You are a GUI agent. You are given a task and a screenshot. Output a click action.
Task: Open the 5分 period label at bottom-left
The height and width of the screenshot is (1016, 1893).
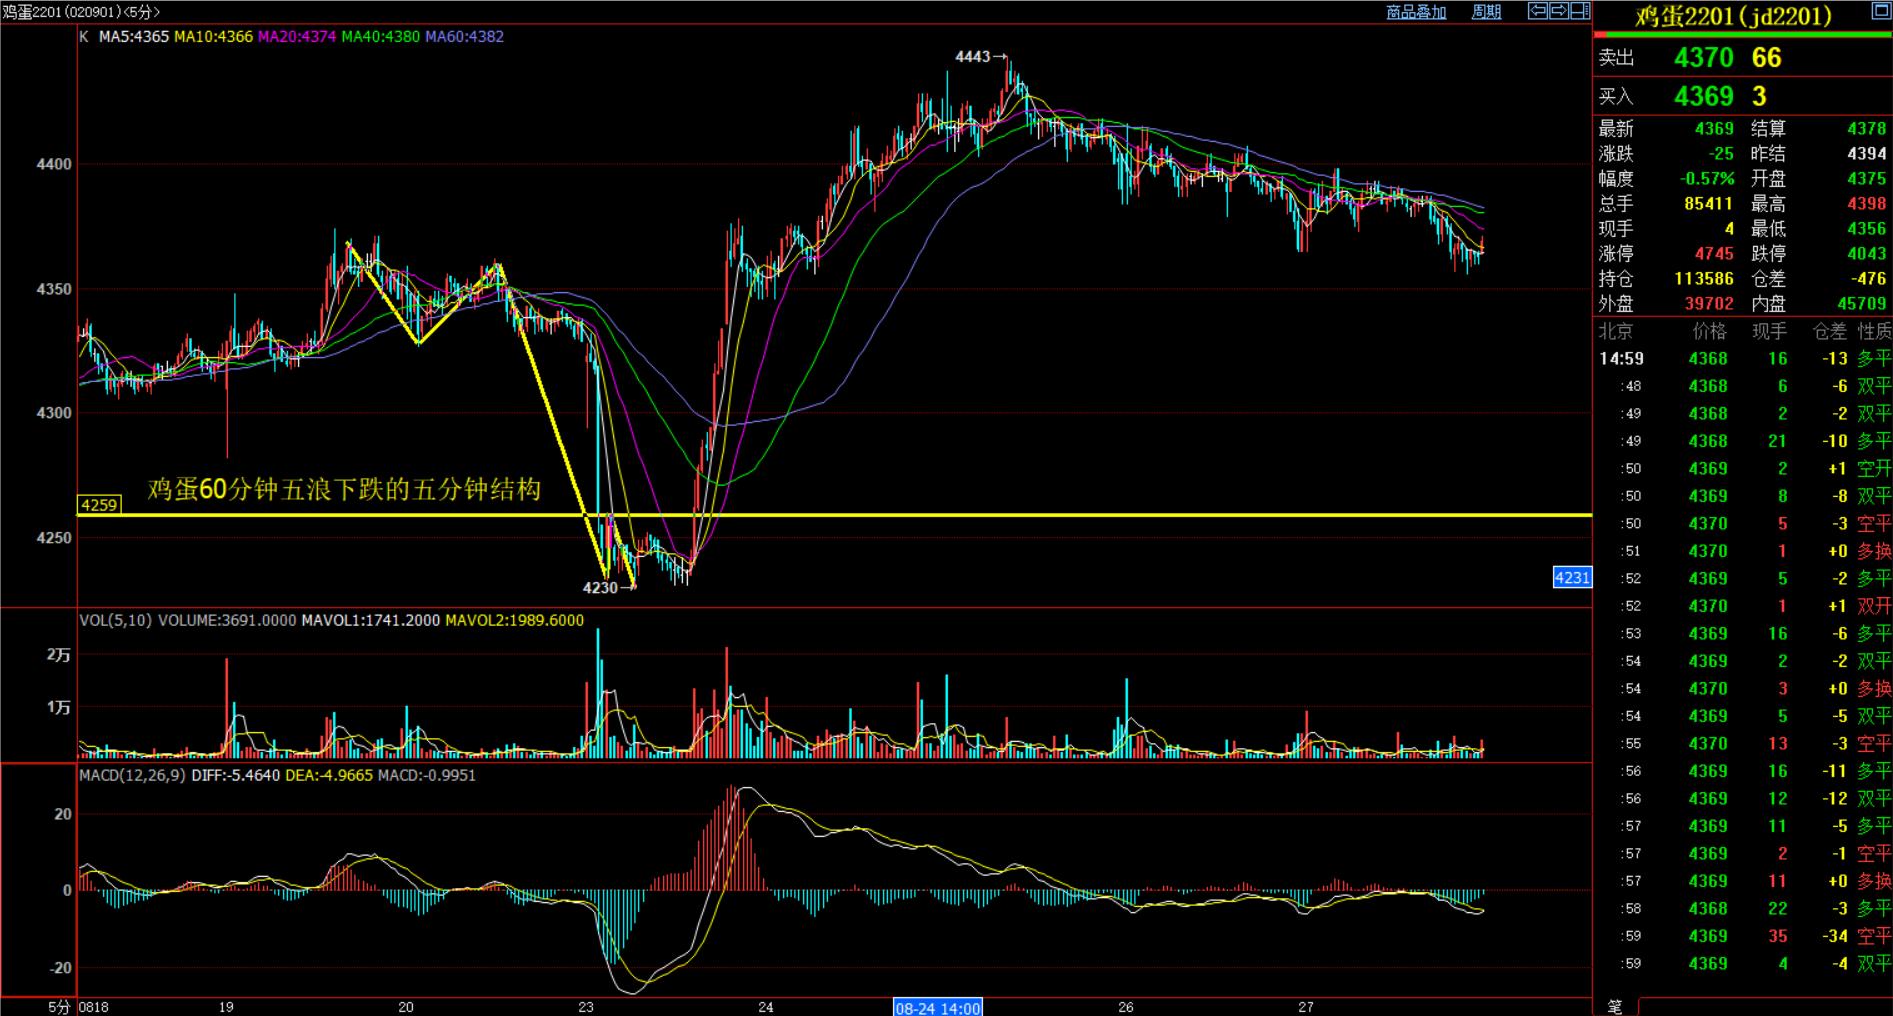(x=60, y=1007)
